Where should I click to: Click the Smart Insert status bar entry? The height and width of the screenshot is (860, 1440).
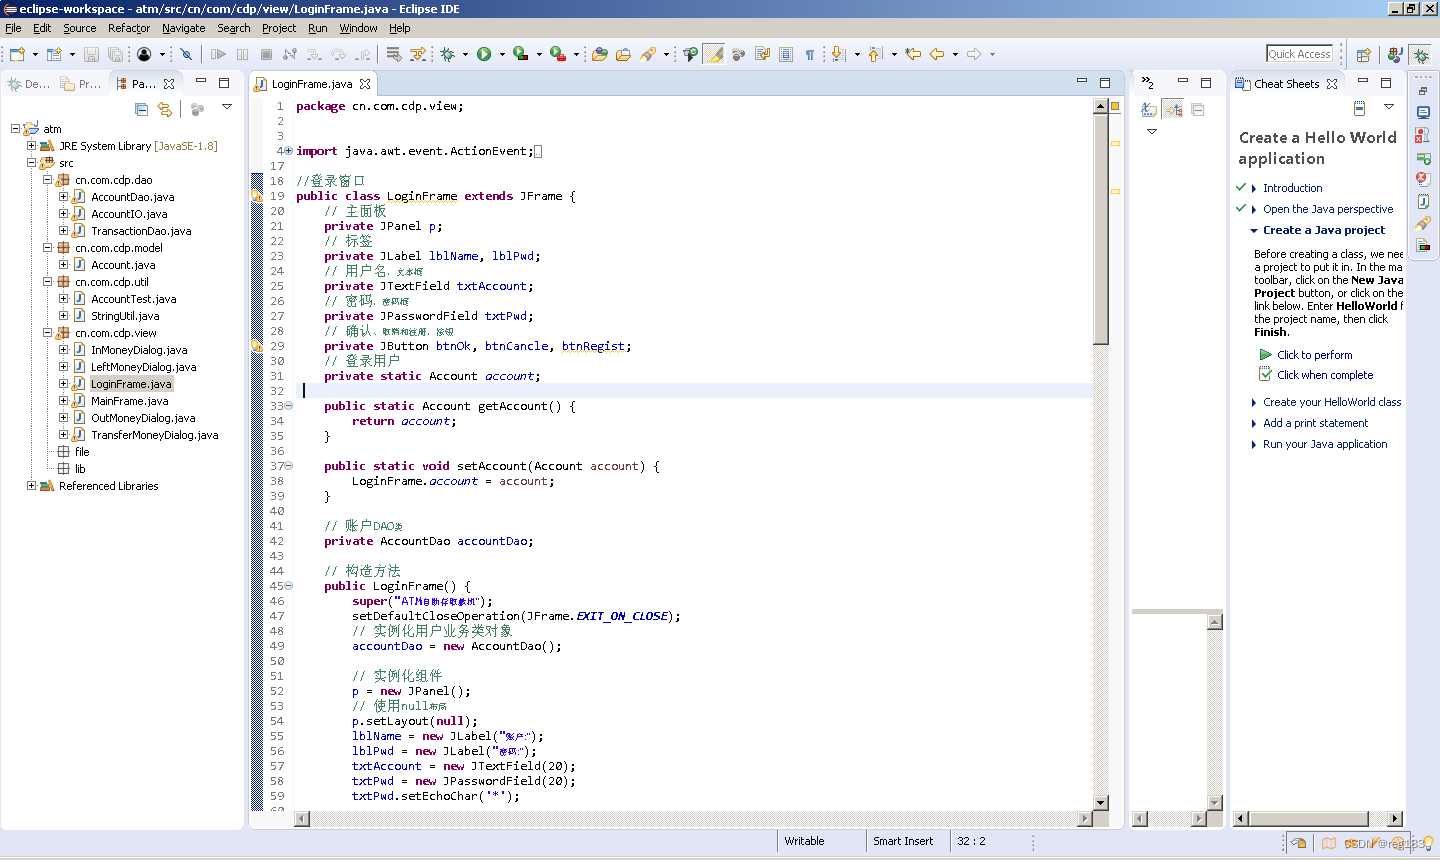(903, 841)
